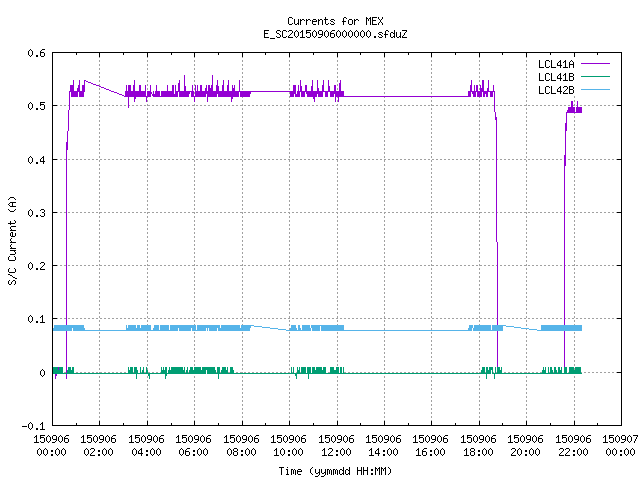The image size is (640, 480).
Task: Click the 0.5 y-axis tick label
Action: [x=36, y=106]
